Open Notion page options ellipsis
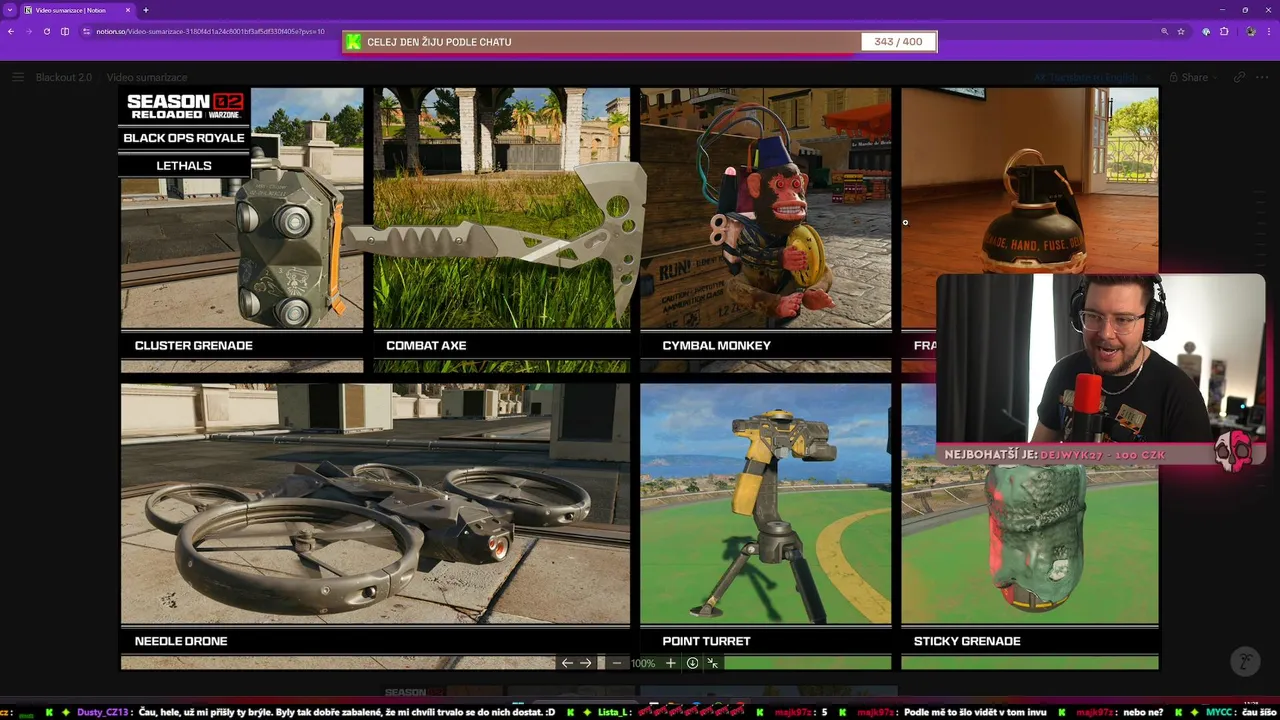 [1263, 77]
